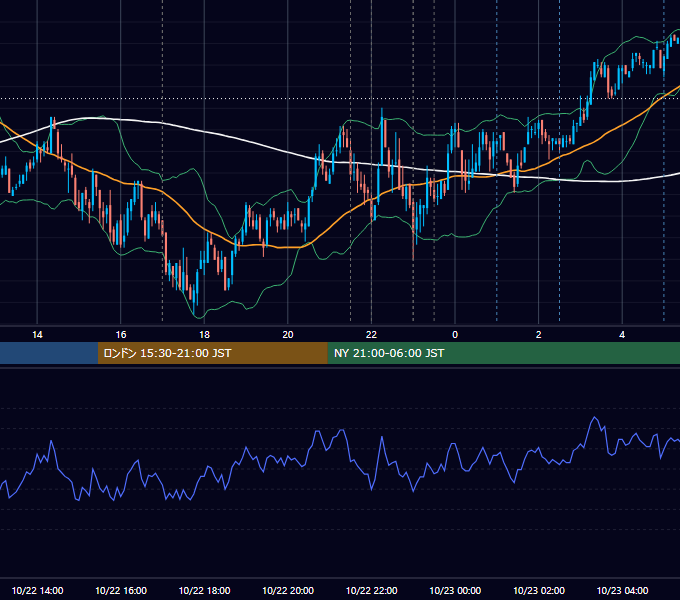Screen dimensions: 680x600
Task: Click the NY 21:00-06:00 JST session band
Action: pos(503,353)
